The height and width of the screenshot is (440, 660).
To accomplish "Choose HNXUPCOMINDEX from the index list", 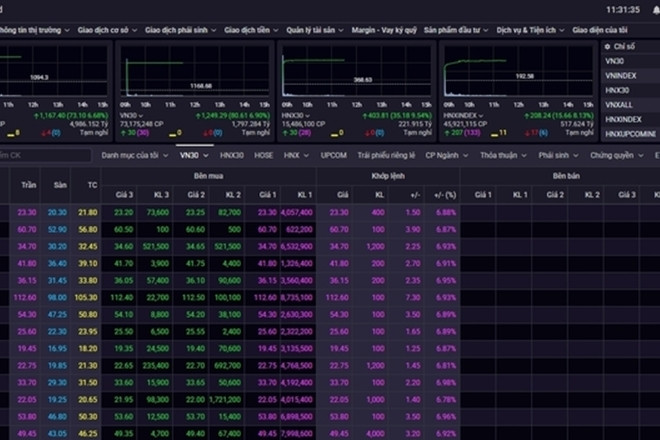I will pos(631,132).
